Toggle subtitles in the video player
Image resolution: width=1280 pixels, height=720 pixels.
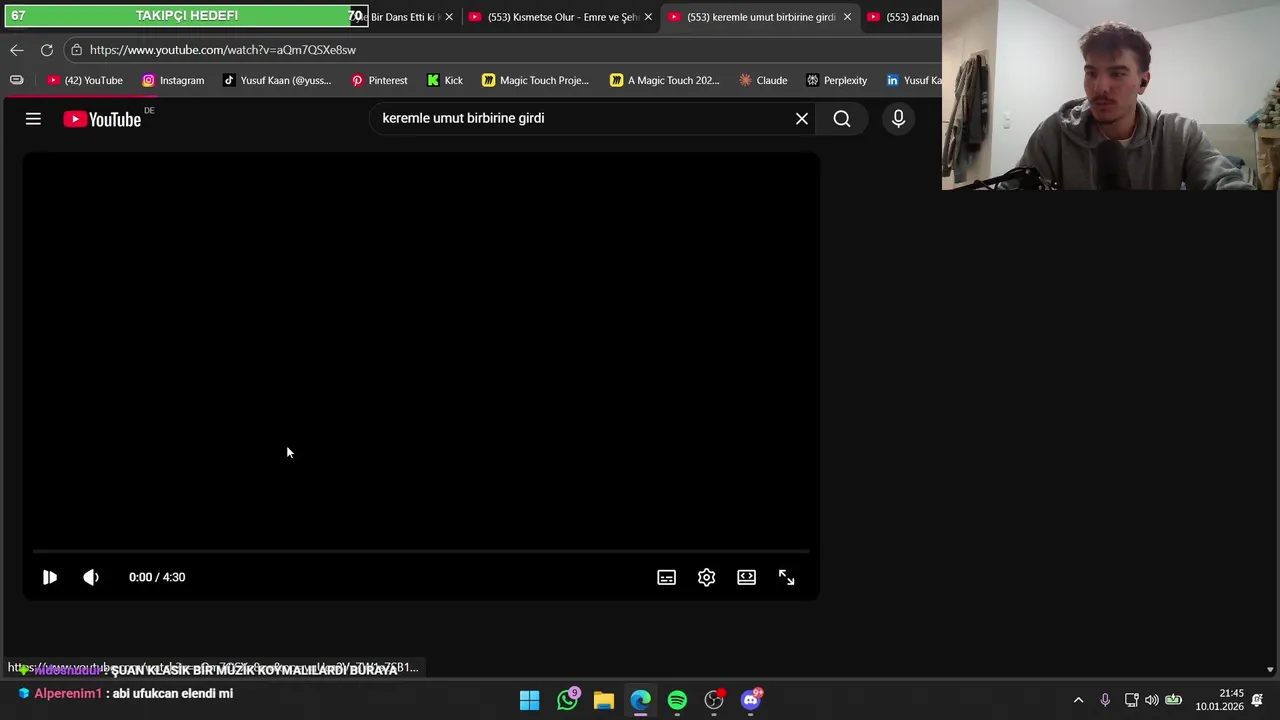(666, 577)
